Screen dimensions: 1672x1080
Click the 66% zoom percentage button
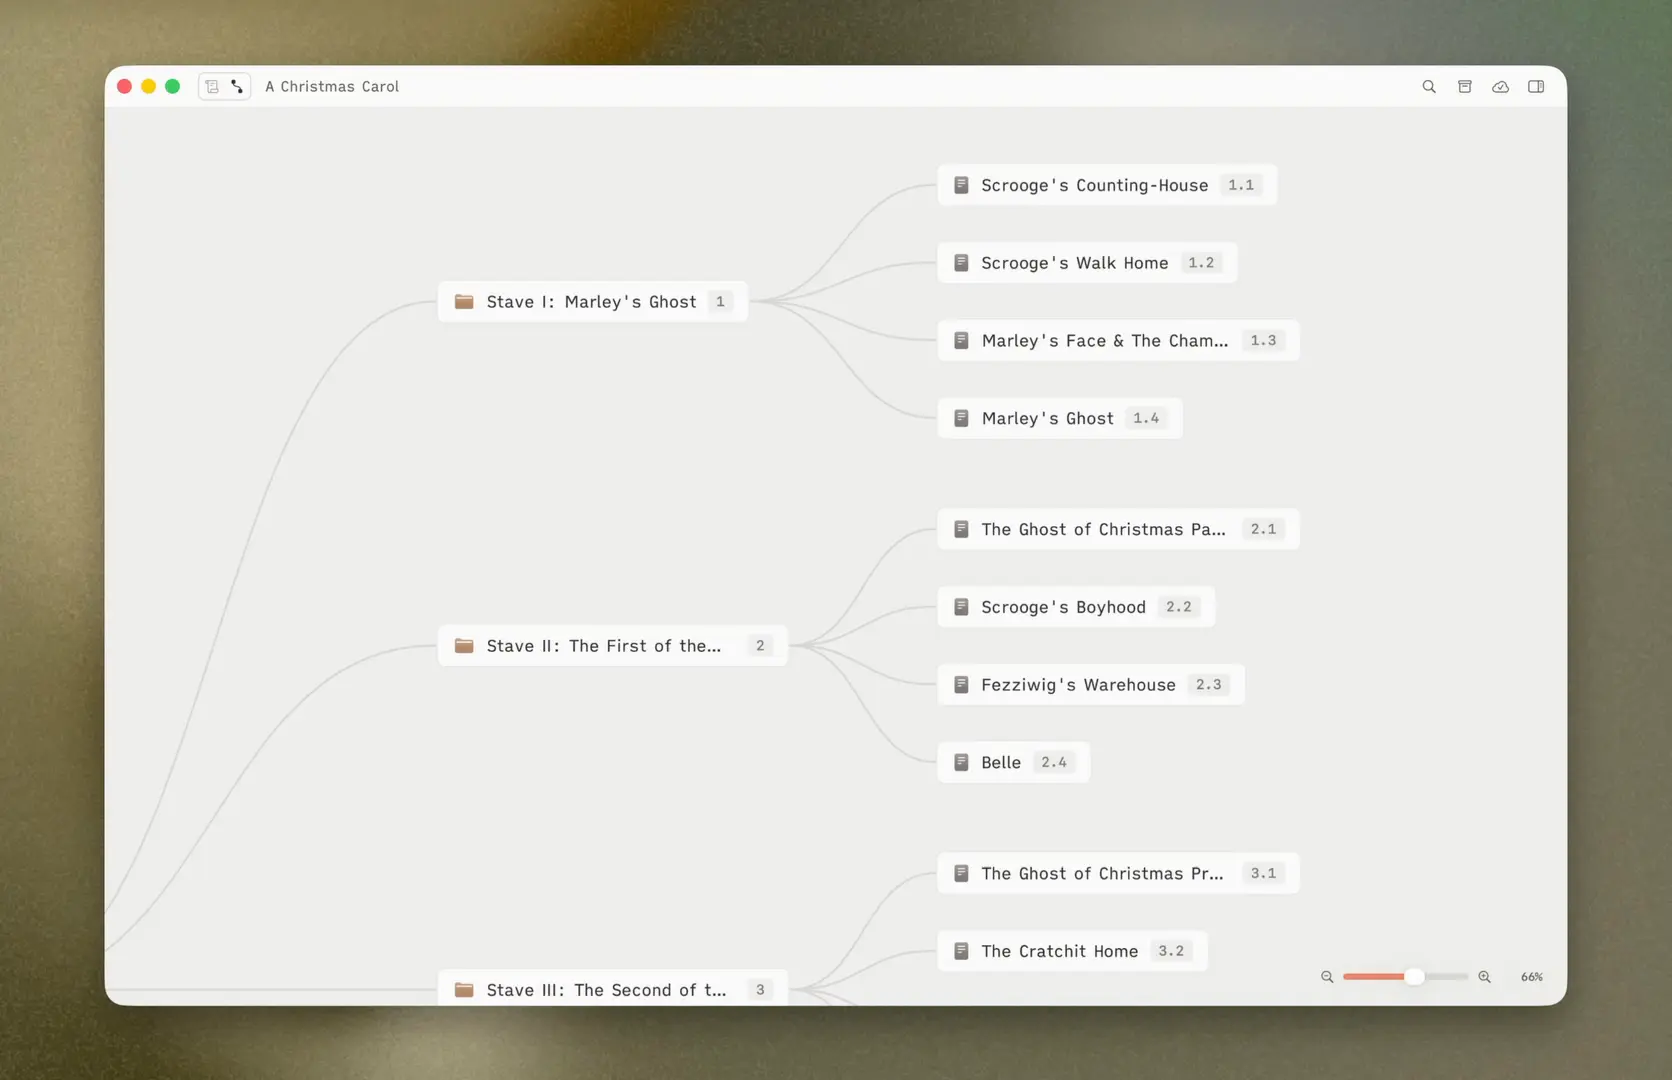(x=1530, y=977)
